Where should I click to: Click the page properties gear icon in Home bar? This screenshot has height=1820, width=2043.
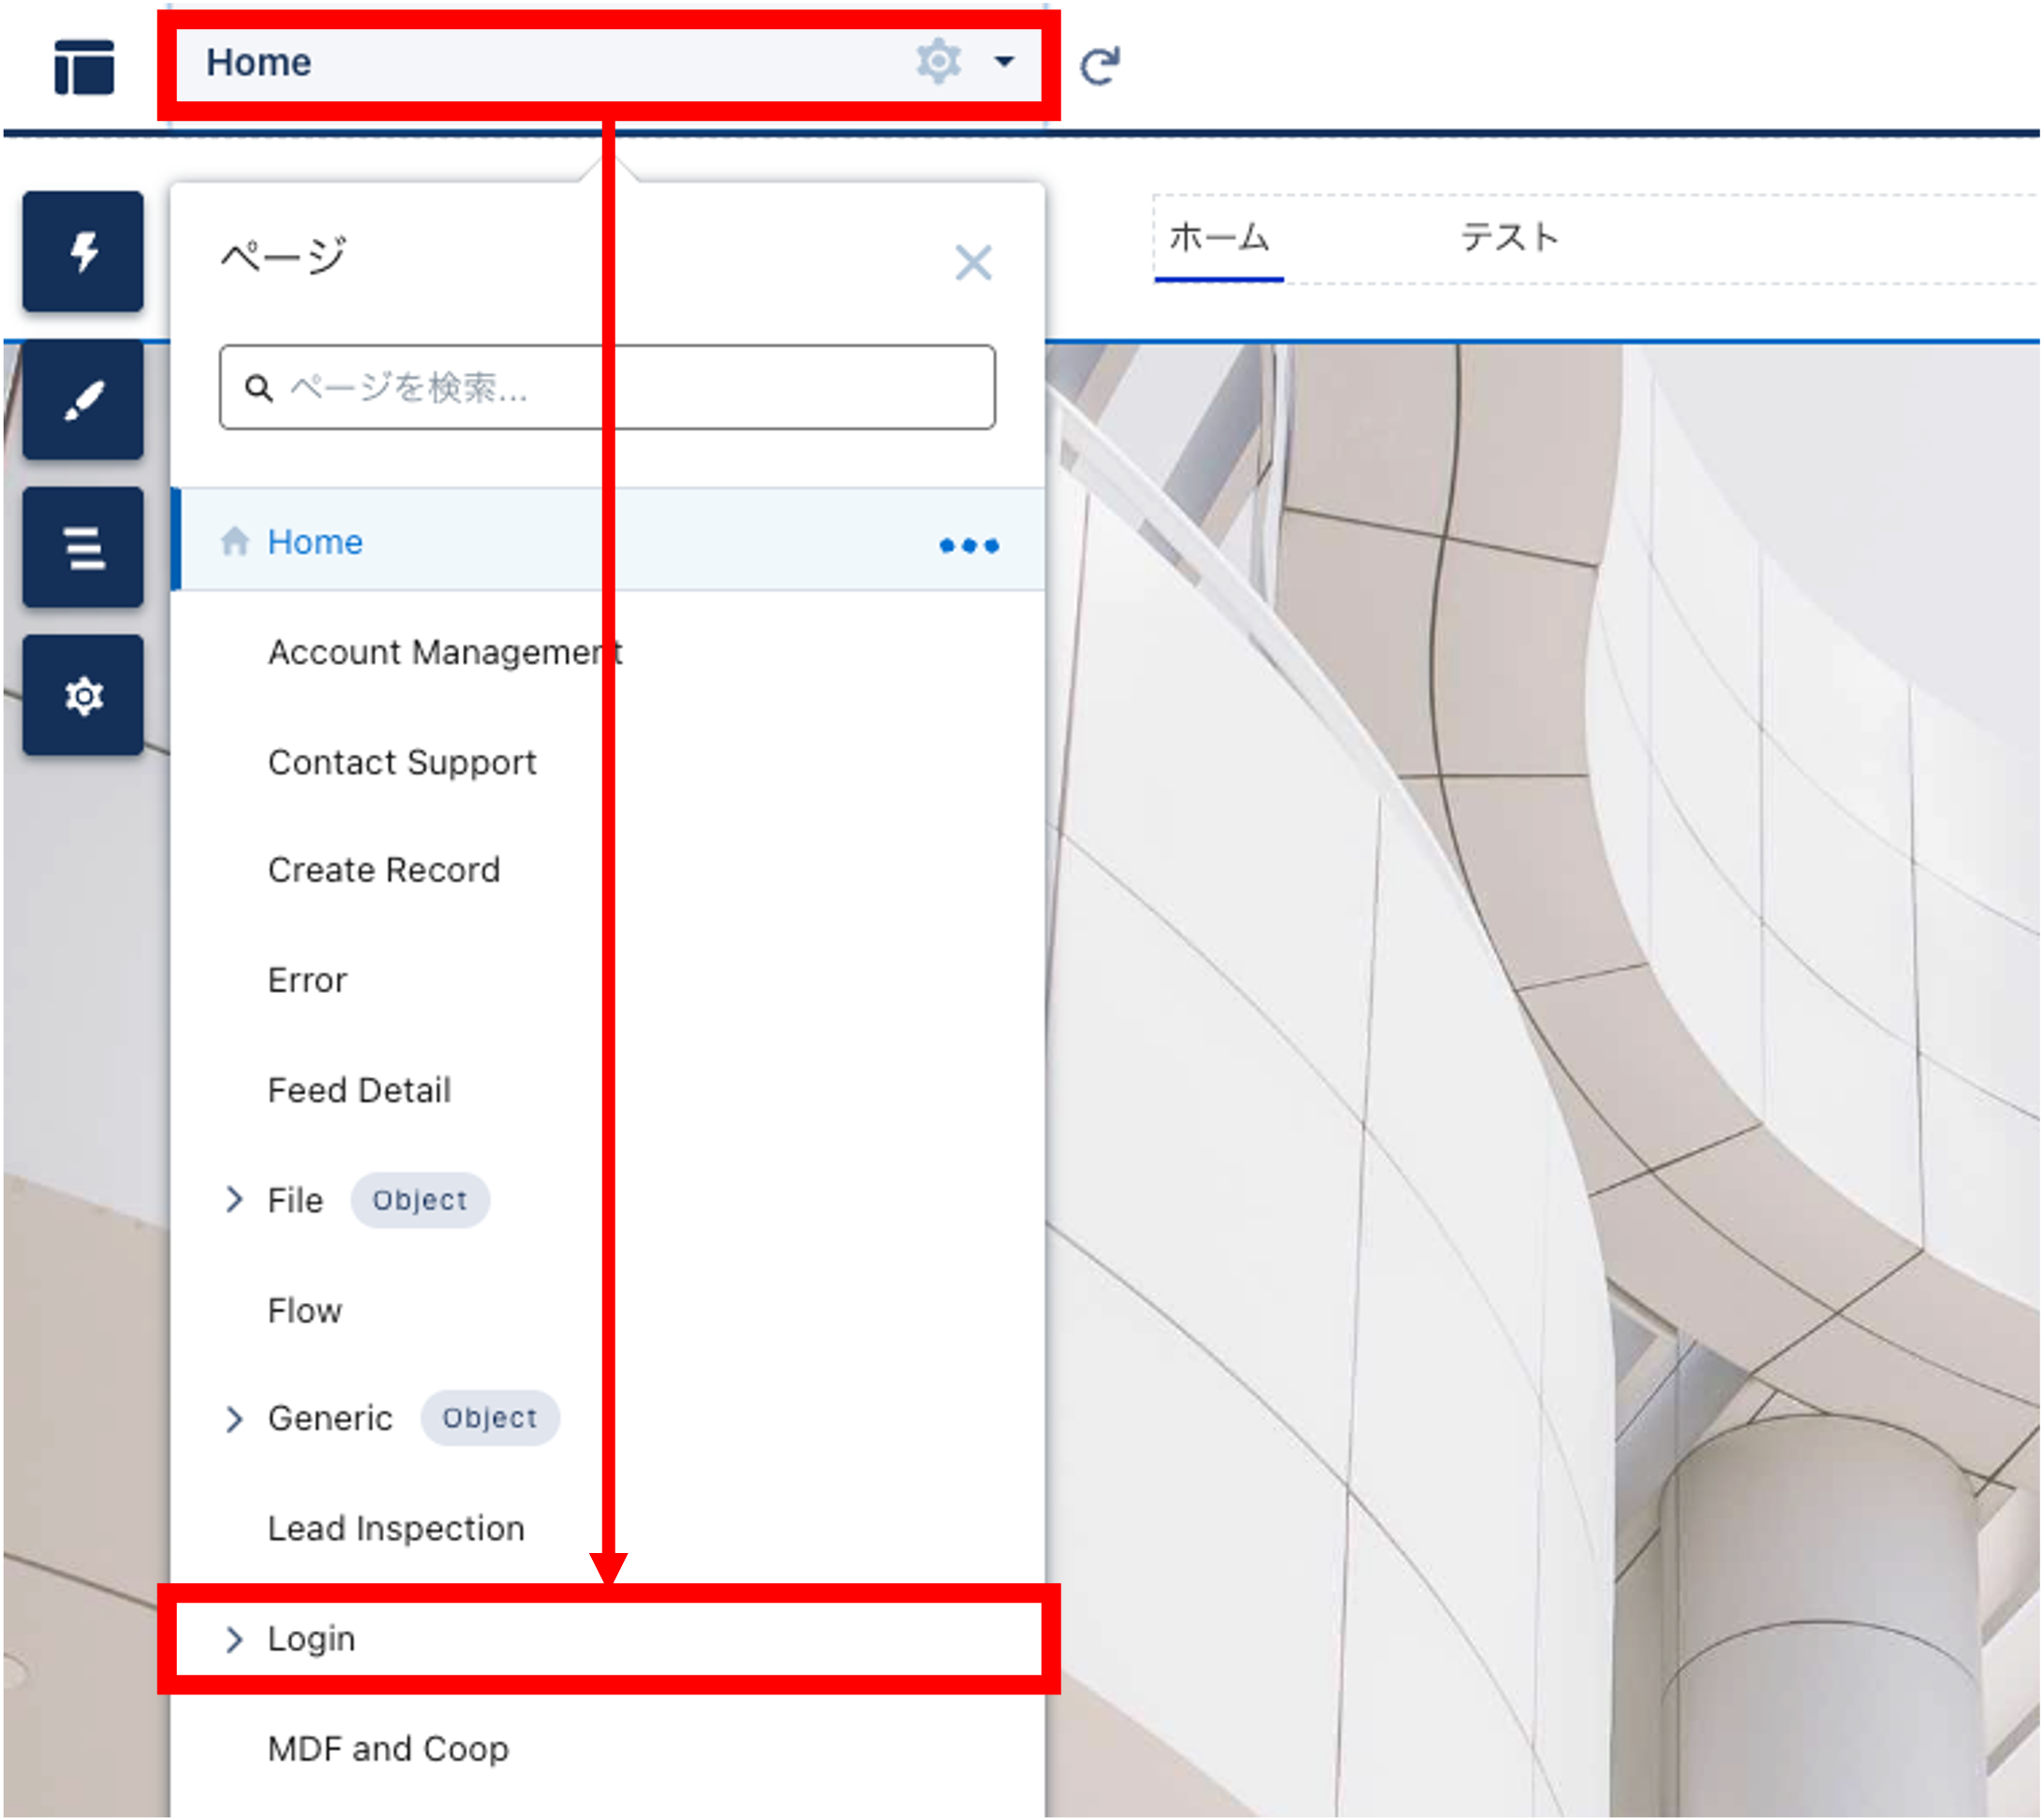(938, 62)
